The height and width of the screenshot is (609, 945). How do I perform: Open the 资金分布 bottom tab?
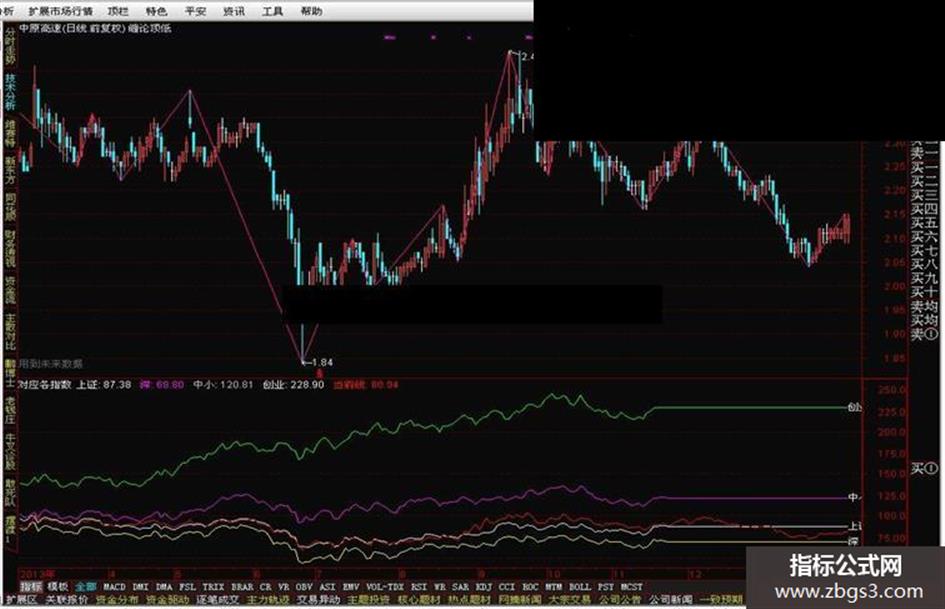(118, 600)
